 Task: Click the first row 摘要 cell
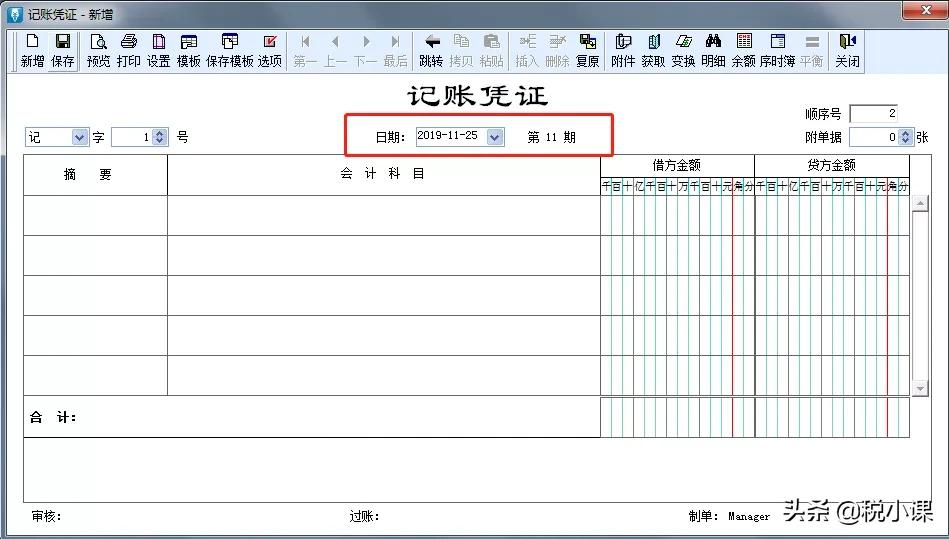click(x=96, y=215)
